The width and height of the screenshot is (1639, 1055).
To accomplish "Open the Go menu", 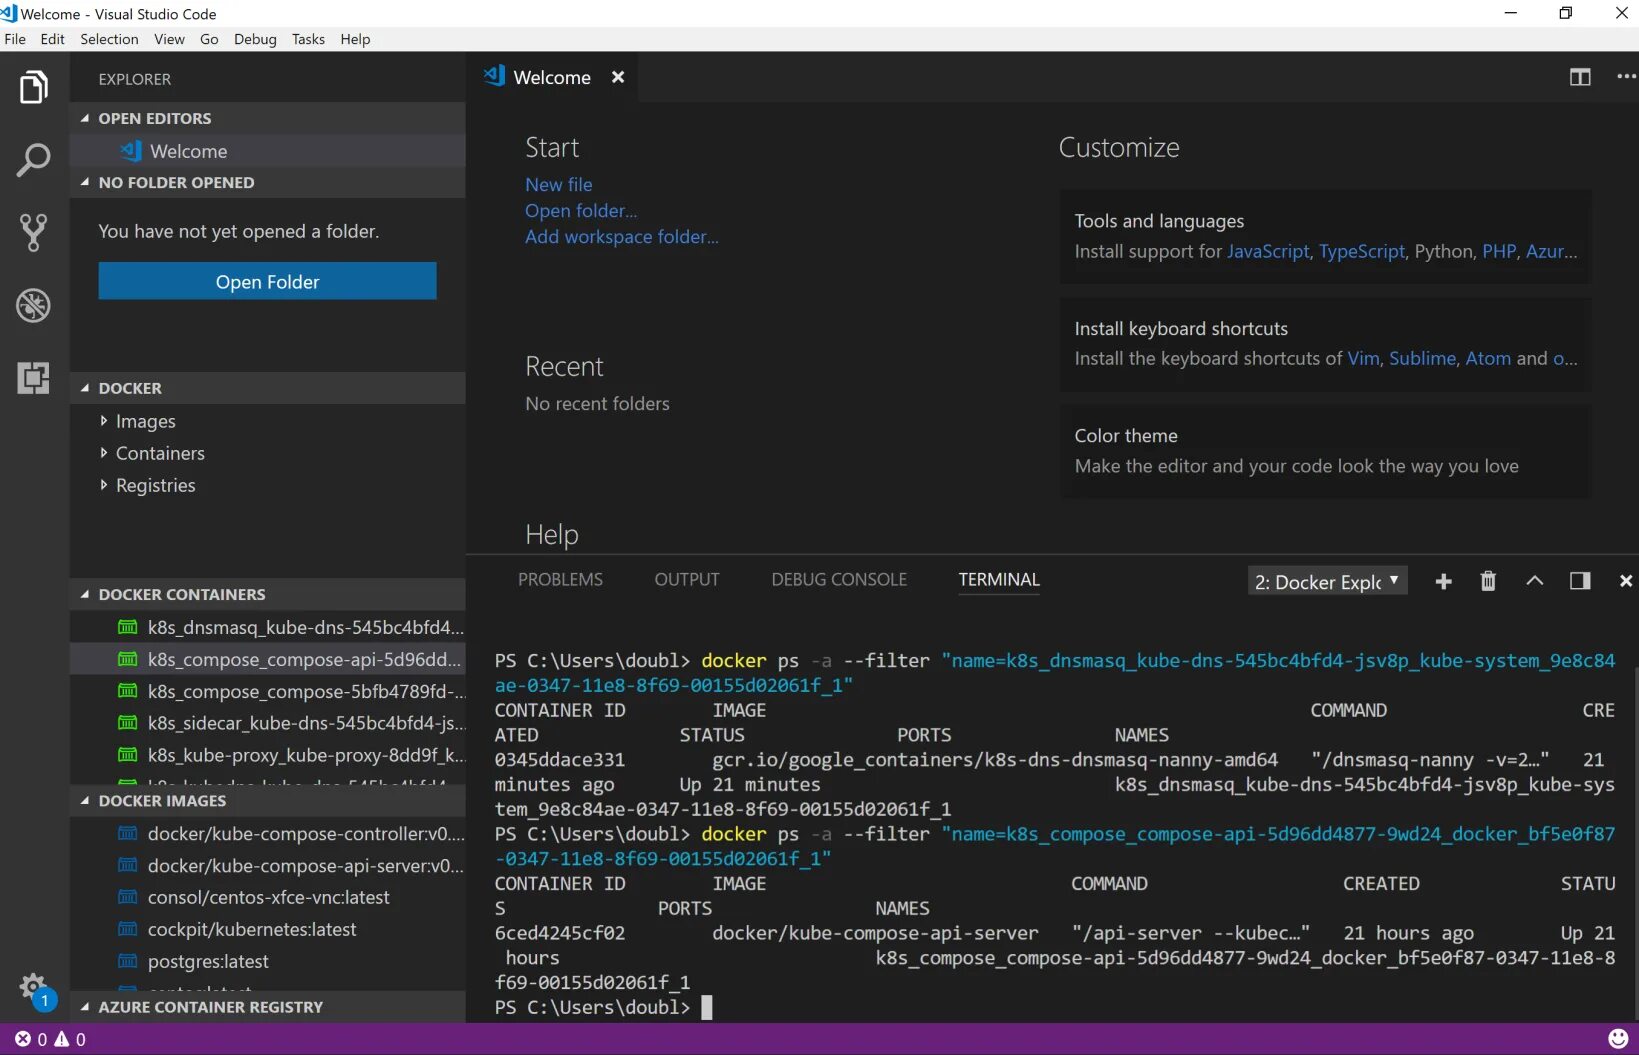I will (x=209, y=39).
